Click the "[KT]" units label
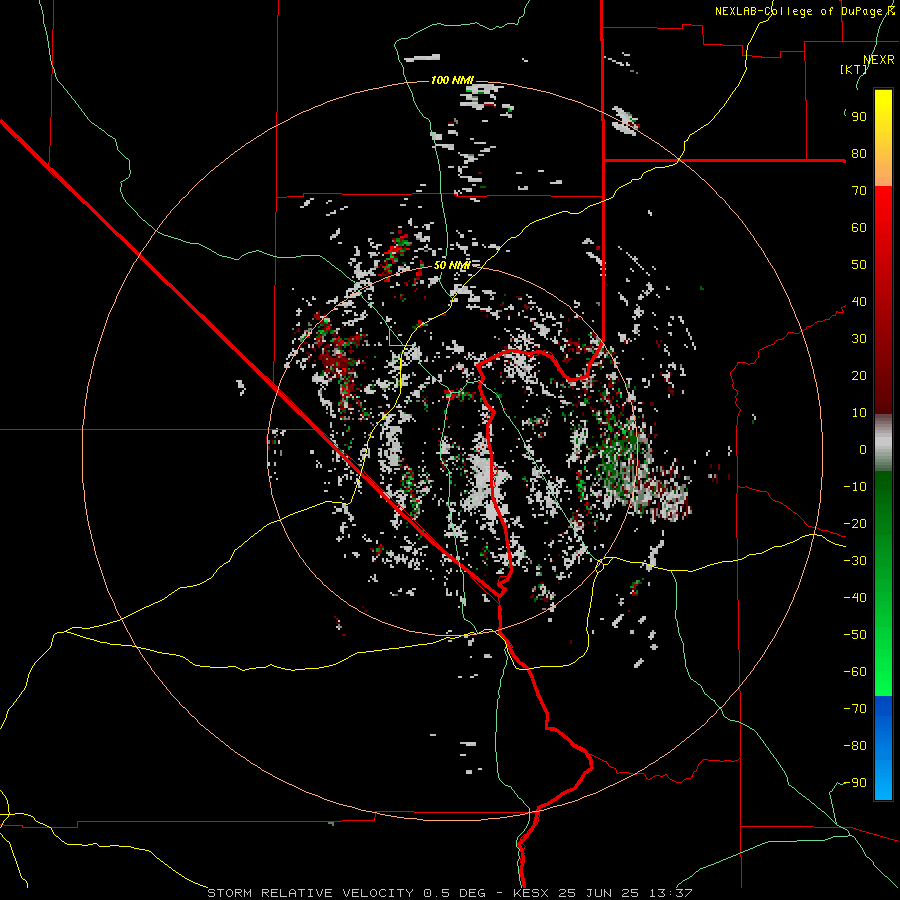Viewport: 900px width, 900px height. pos(854,69)
